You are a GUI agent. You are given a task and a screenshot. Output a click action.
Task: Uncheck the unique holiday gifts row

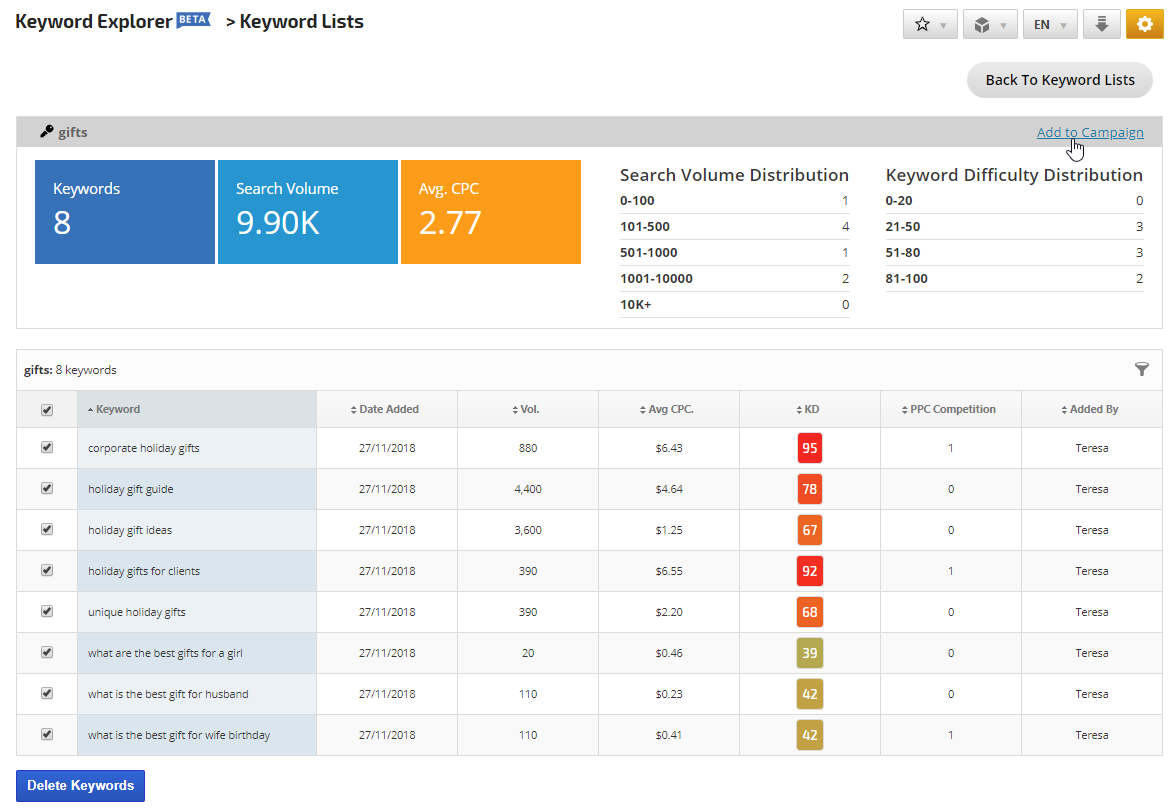click(47, 611)
